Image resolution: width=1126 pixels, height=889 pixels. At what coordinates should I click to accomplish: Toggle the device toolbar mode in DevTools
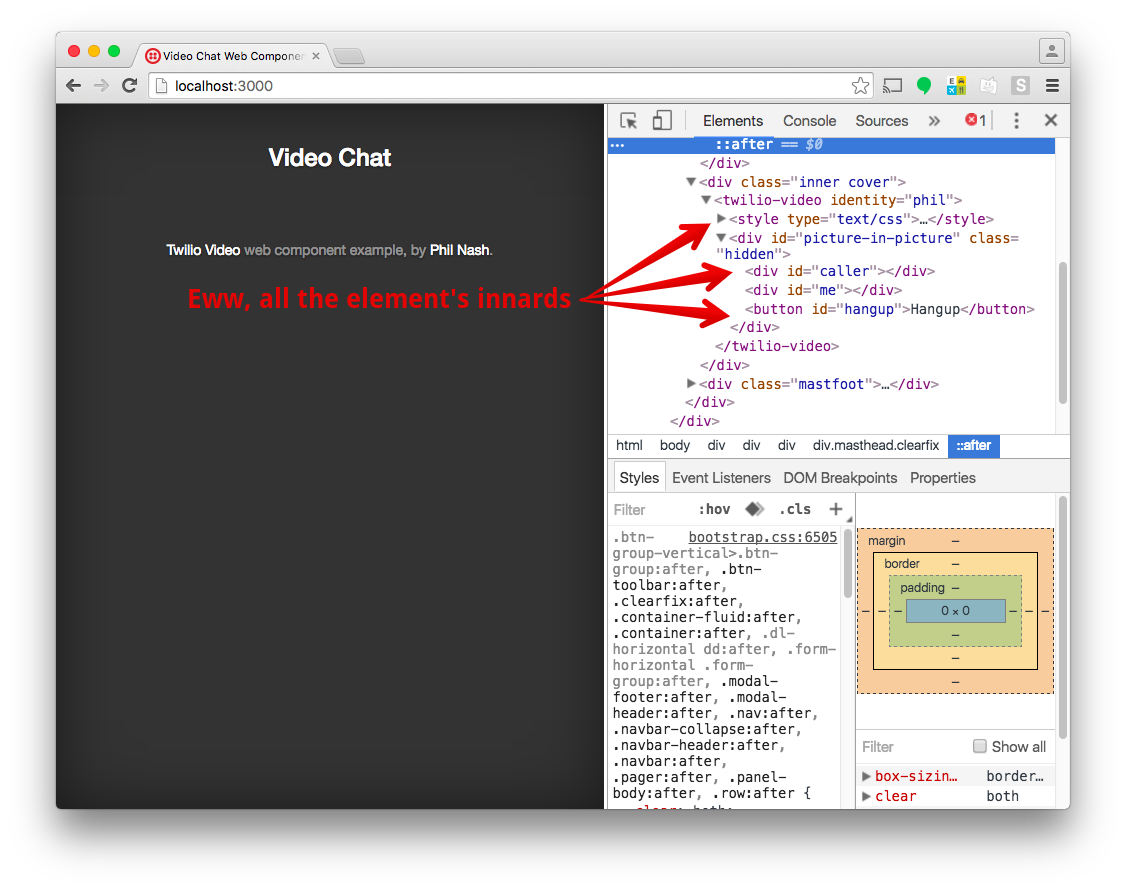(662, 121)
